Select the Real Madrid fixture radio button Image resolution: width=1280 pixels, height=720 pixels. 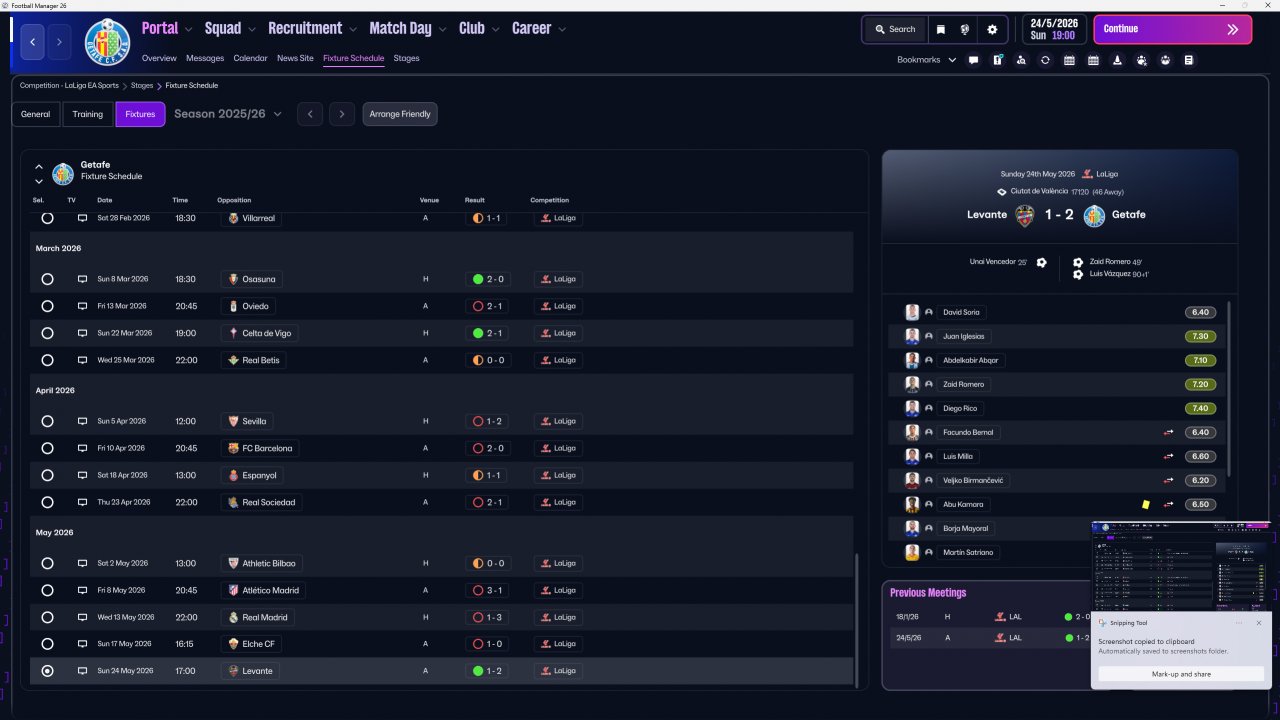pos(47,617)
